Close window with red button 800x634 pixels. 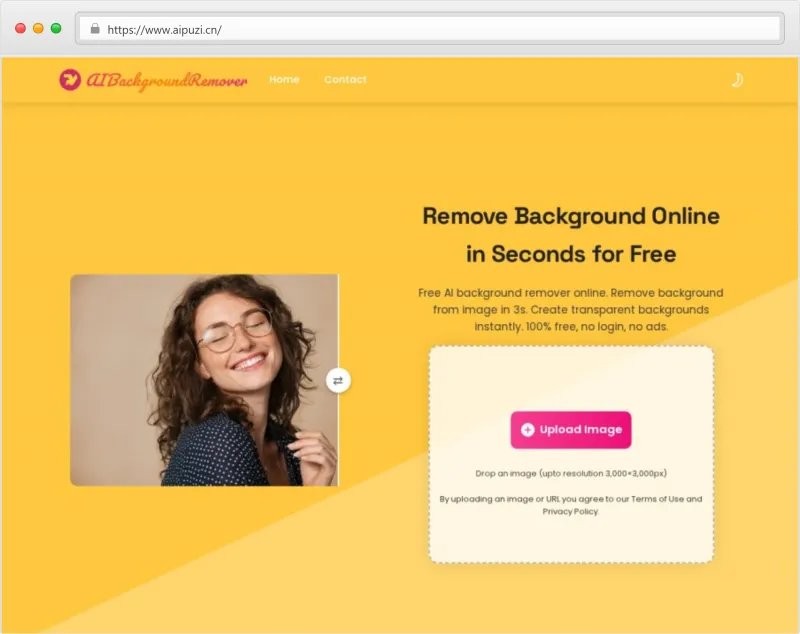pos(20,29)
